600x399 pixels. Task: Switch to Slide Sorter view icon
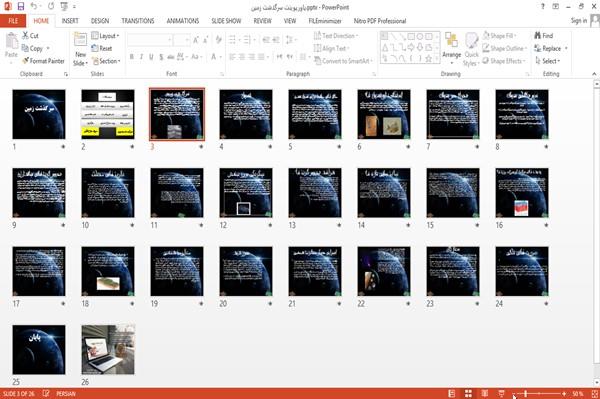pos(468,394)
